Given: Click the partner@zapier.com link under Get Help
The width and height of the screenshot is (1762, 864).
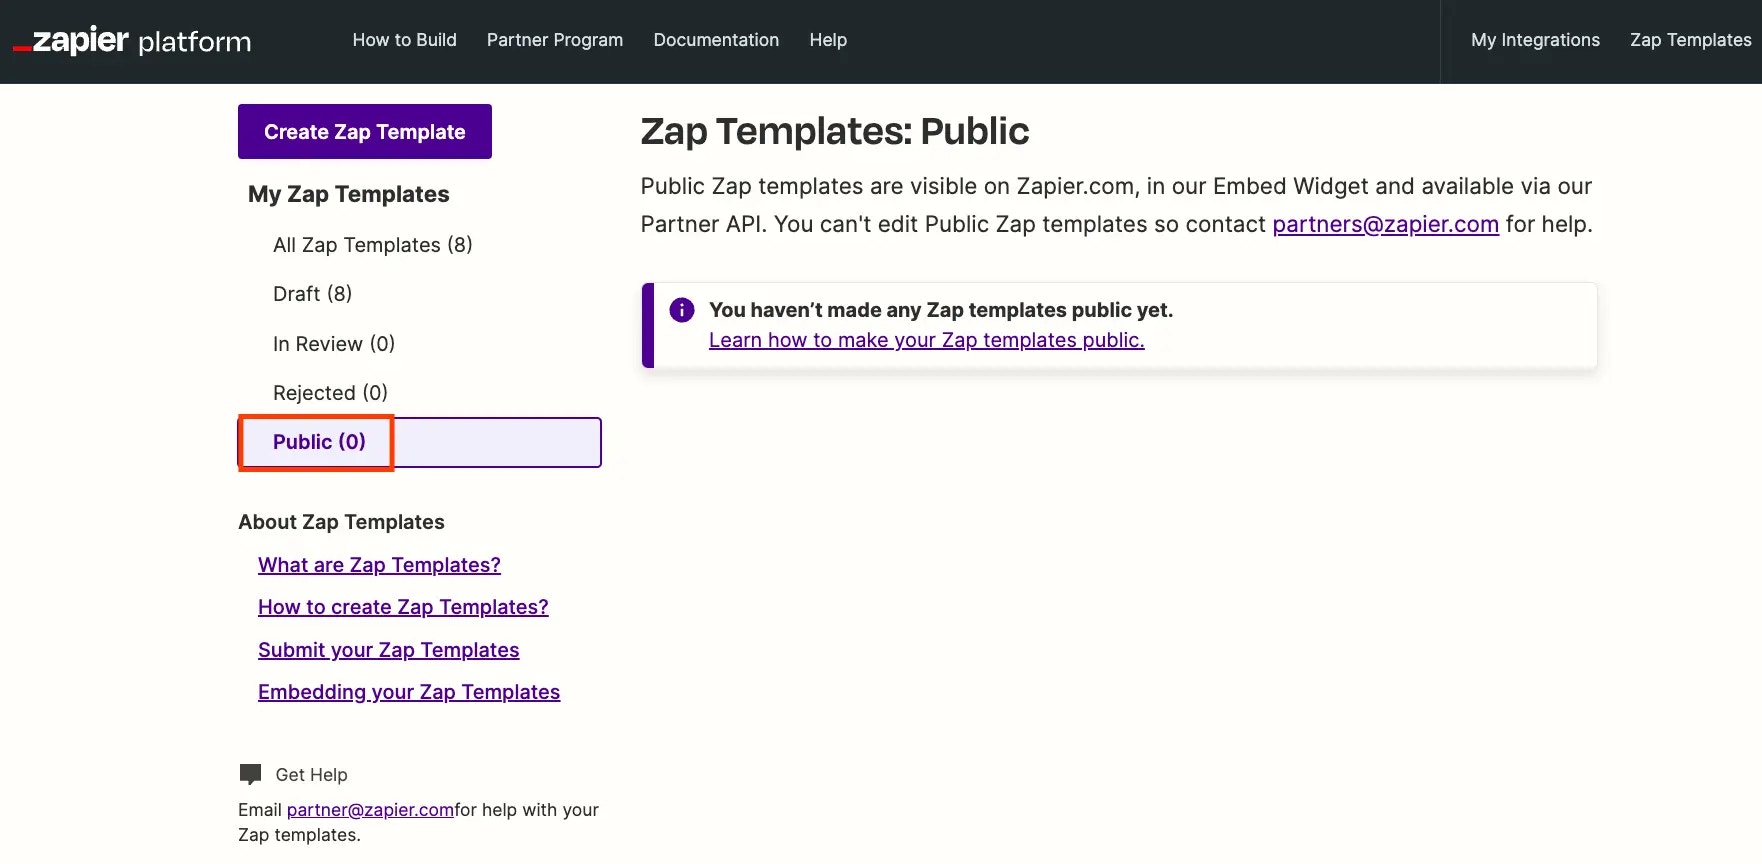Looking at the screenshot, I should pyautogui.click(x=370, y=810).
